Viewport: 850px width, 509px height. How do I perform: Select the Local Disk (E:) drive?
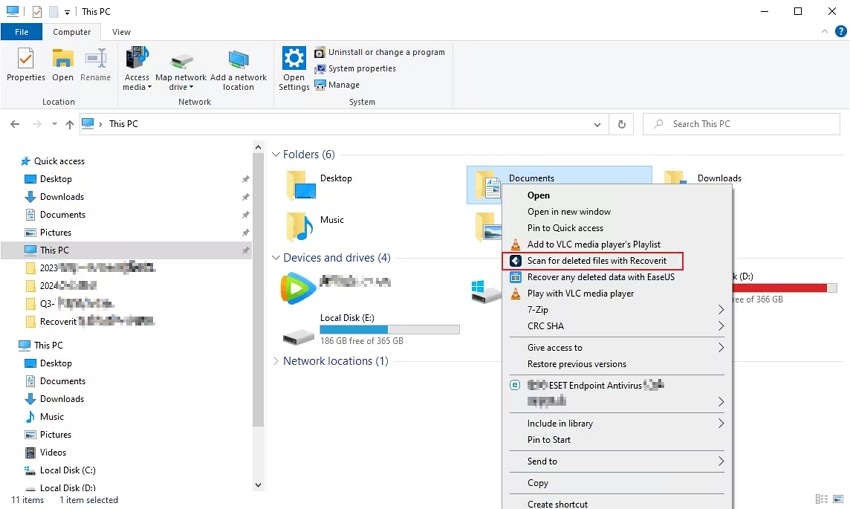[x=371, y=329]
